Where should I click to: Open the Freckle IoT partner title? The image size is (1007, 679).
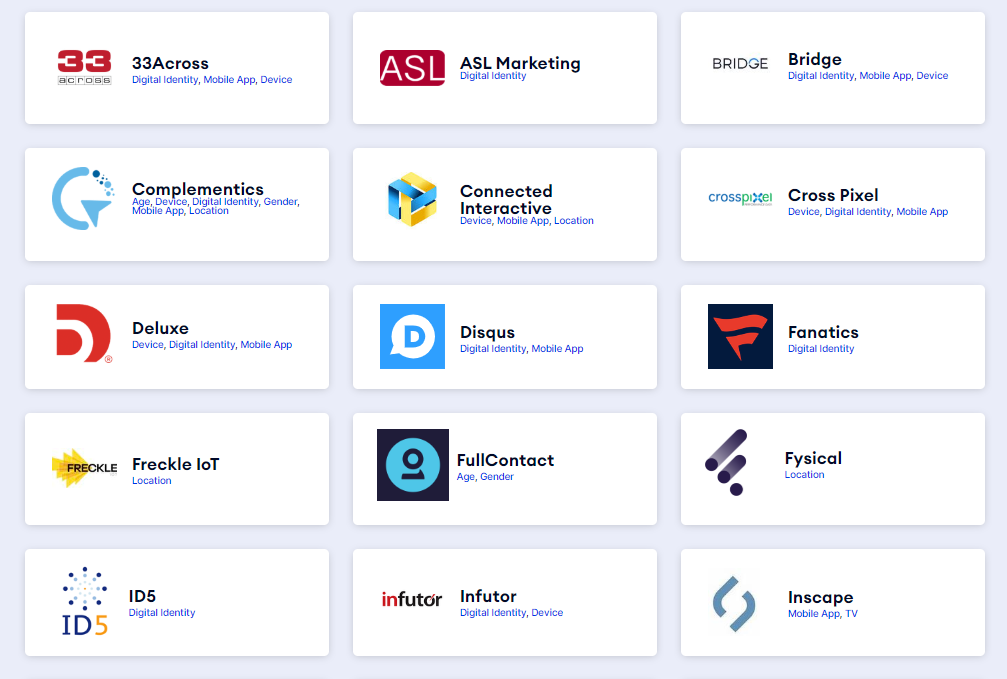pos(175,464)
